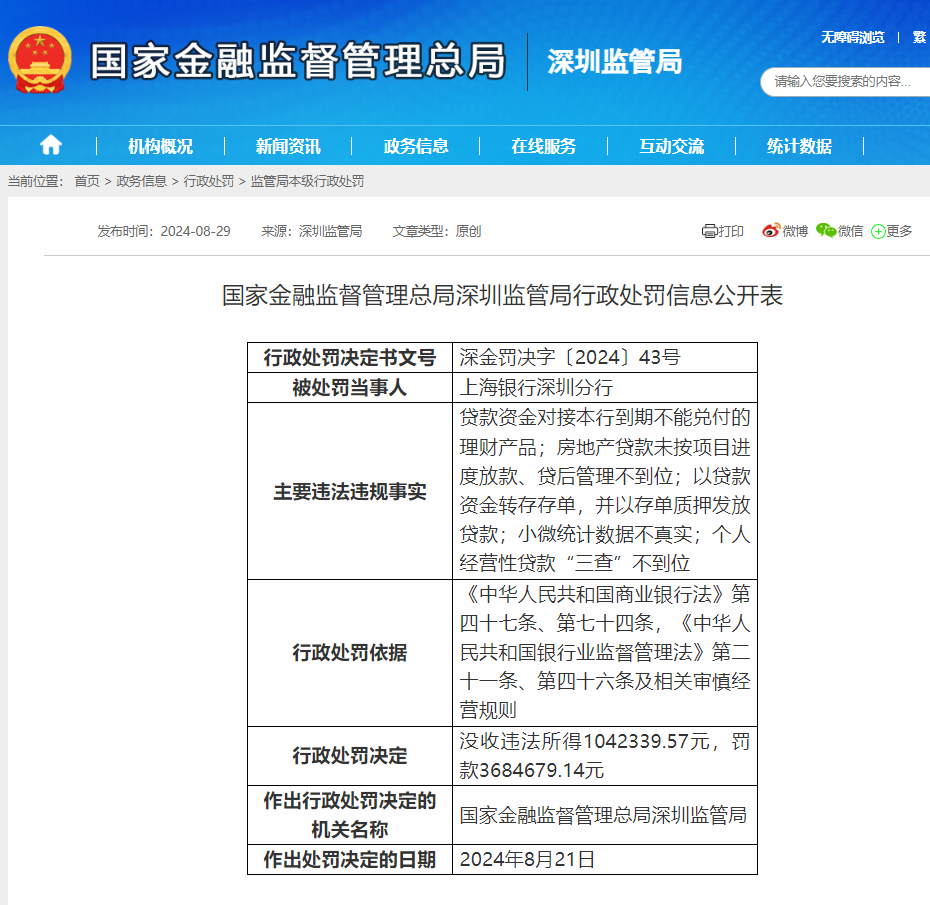
Task: Click 来源：深圳监管局 text
Action: [312, 231]
